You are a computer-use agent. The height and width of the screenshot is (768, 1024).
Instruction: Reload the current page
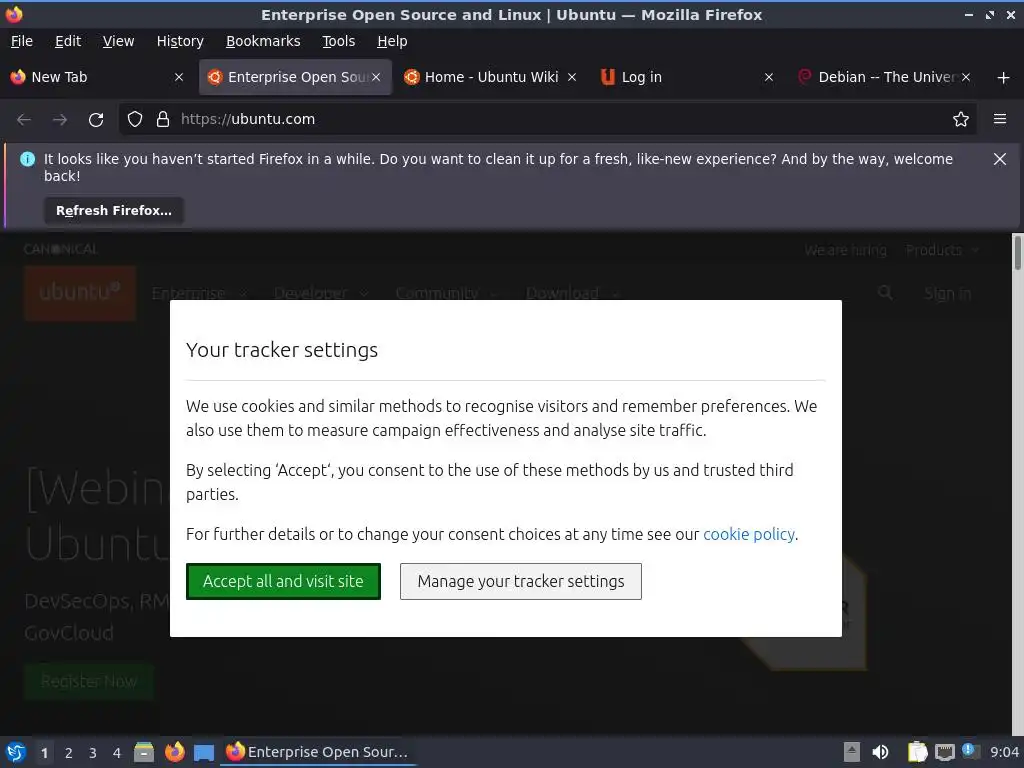(96, 120)
